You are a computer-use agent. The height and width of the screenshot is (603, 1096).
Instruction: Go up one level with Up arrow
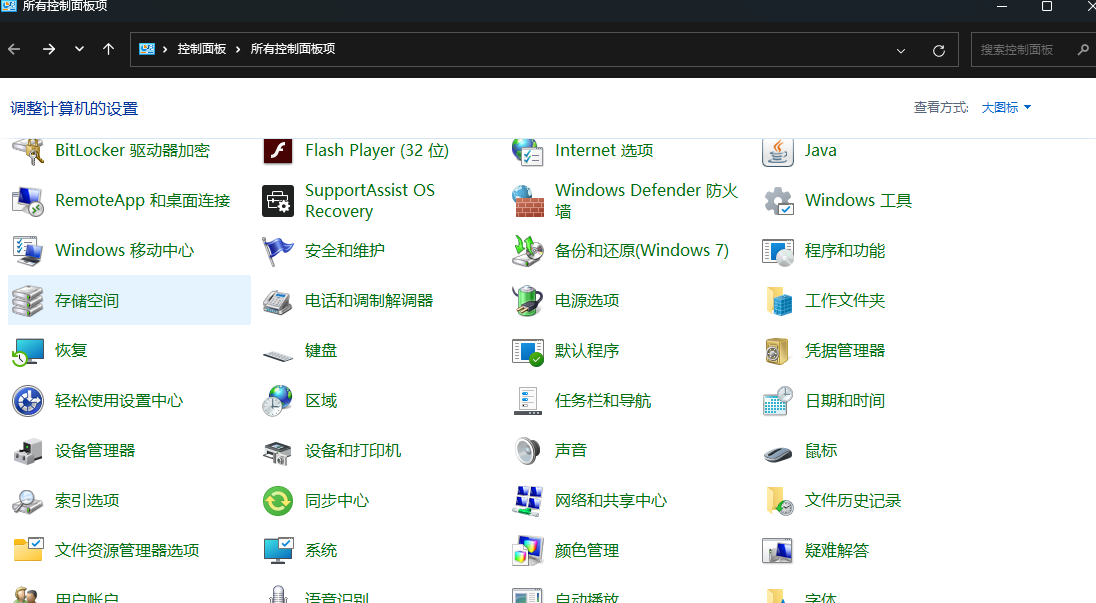(x=108, y=49)
